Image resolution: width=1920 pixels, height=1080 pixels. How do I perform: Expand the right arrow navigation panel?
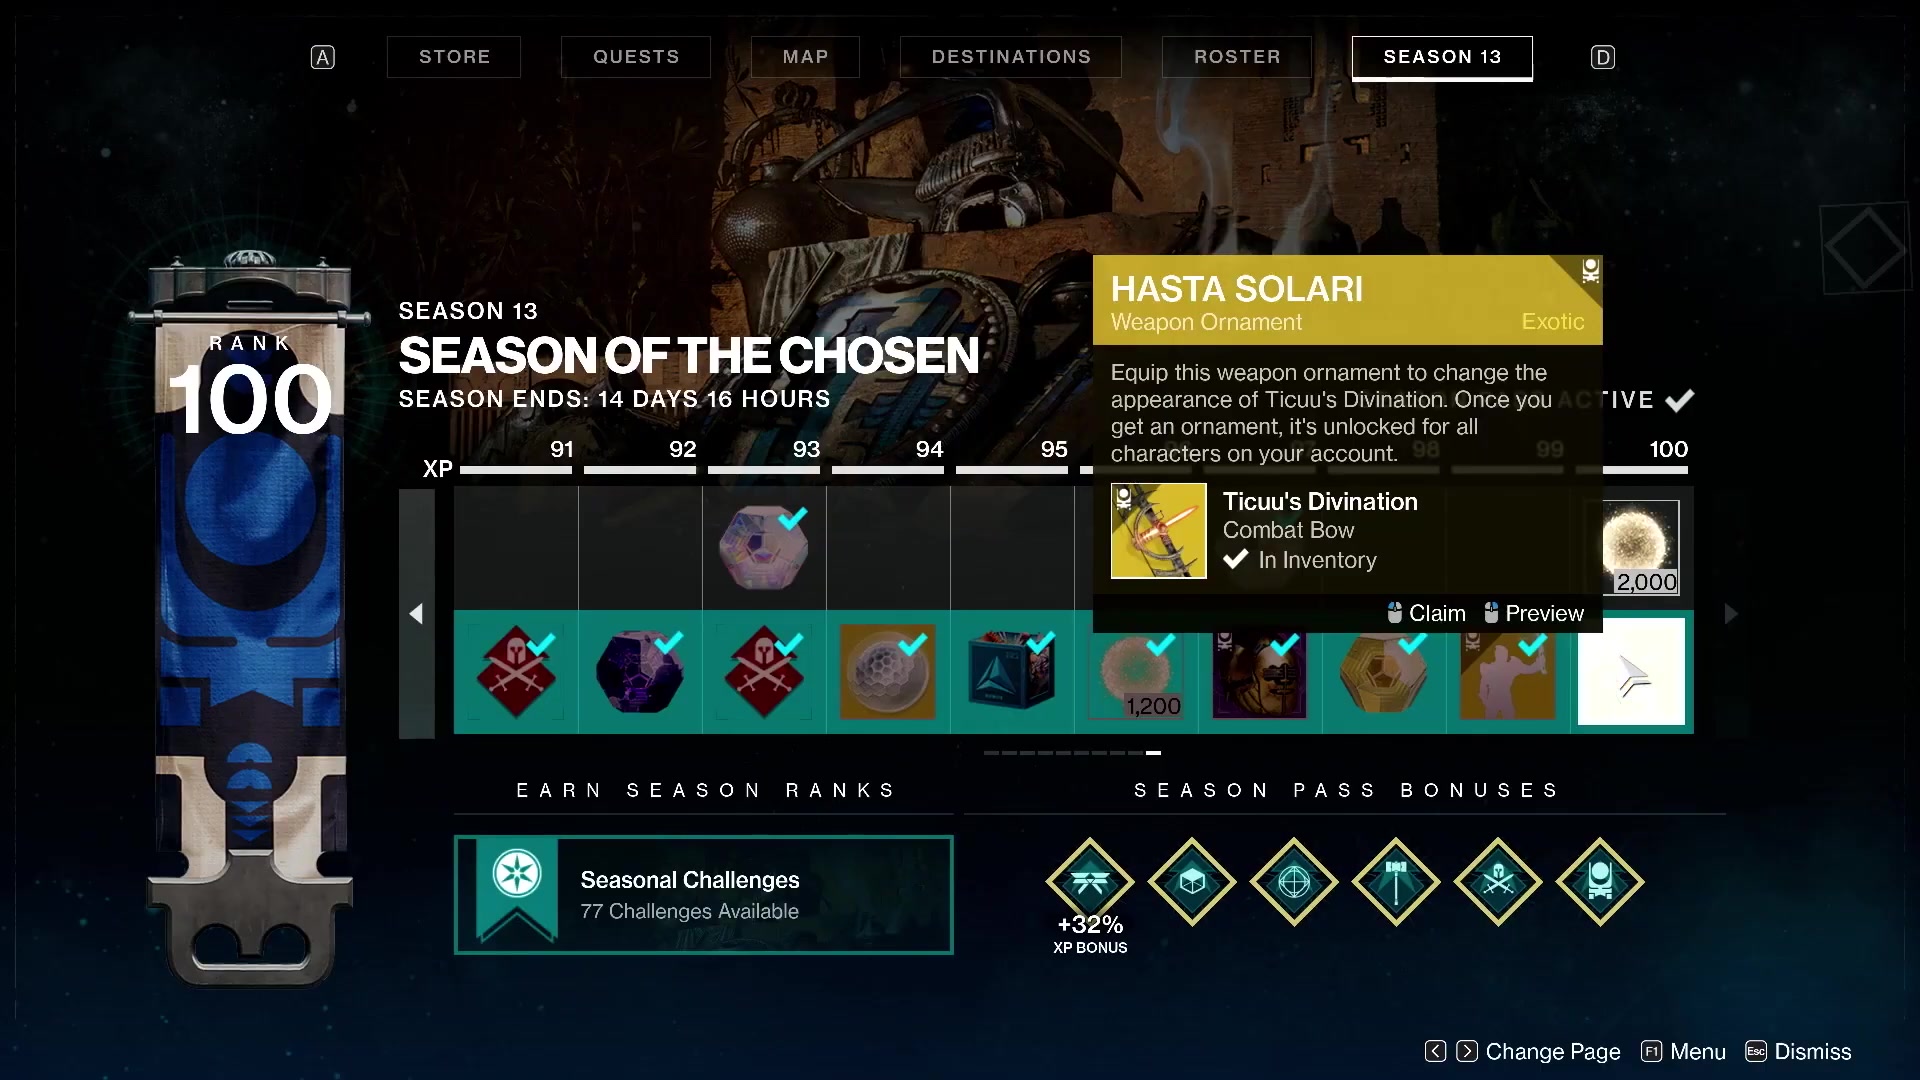(x=1730, y=615)
